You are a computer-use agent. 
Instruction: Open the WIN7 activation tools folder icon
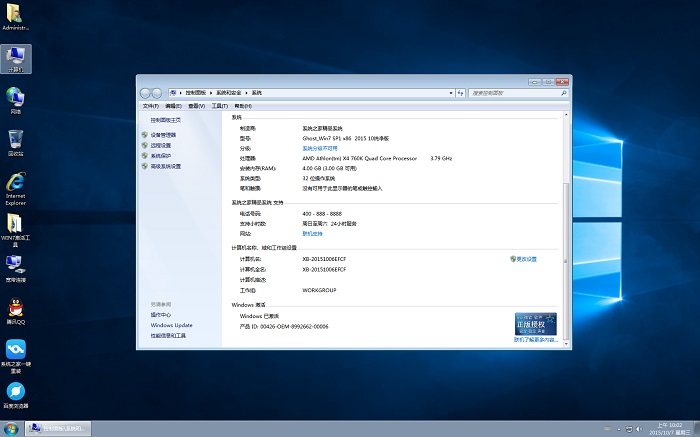pyautogui.click(x=16, y=230)
